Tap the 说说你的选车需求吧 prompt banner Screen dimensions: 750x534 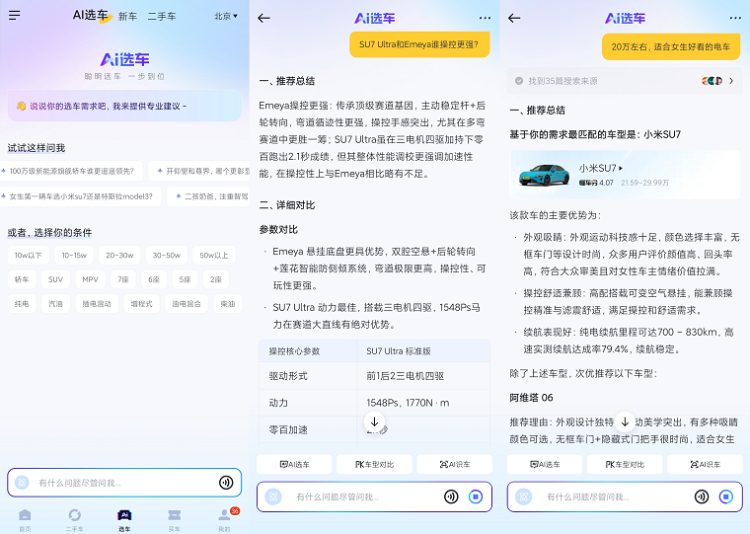(x=124, y=106)
